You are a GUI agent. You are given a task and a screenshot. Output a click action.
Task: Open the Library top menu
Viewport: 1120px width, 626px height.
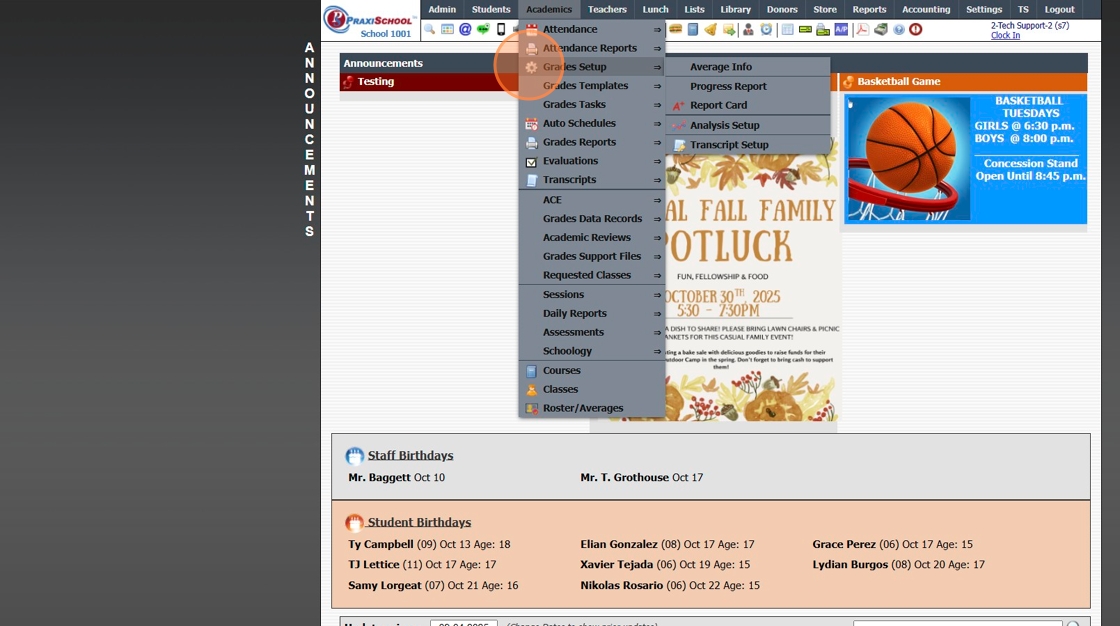click(x=735, y=9)
